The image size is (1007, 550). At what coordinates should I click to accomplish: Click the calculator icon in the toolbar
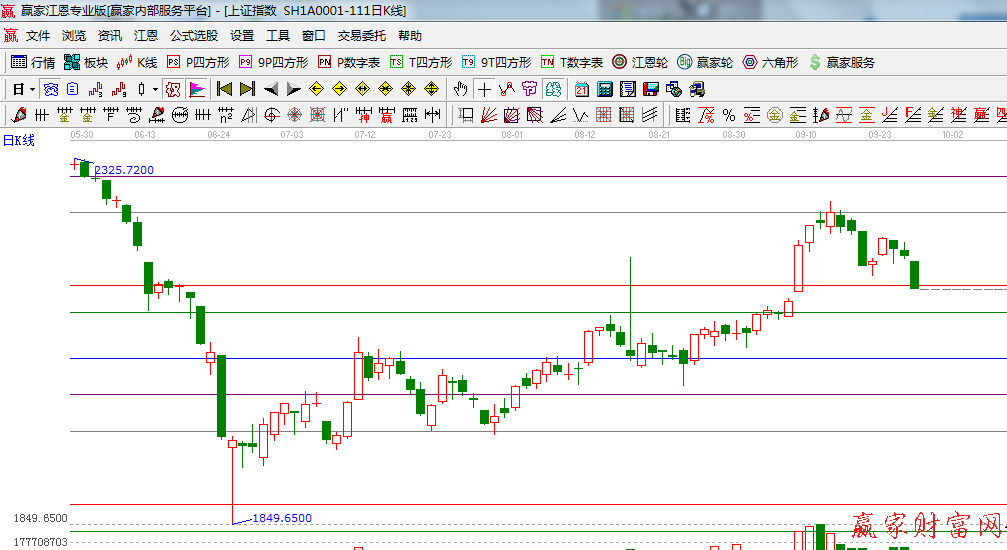(x=604, y=89)
